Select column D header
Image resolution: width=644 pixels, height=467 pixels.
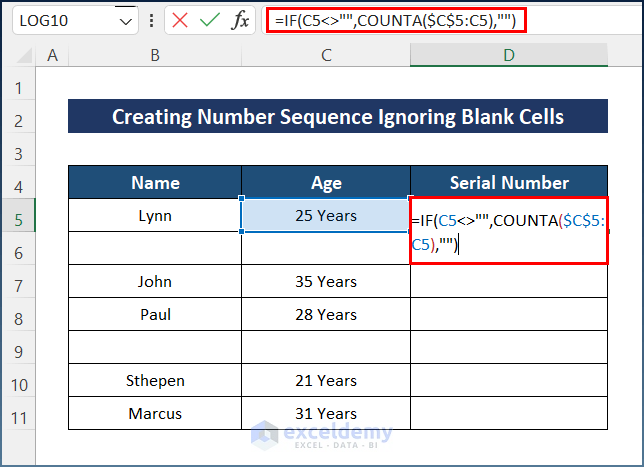(509, 55)
